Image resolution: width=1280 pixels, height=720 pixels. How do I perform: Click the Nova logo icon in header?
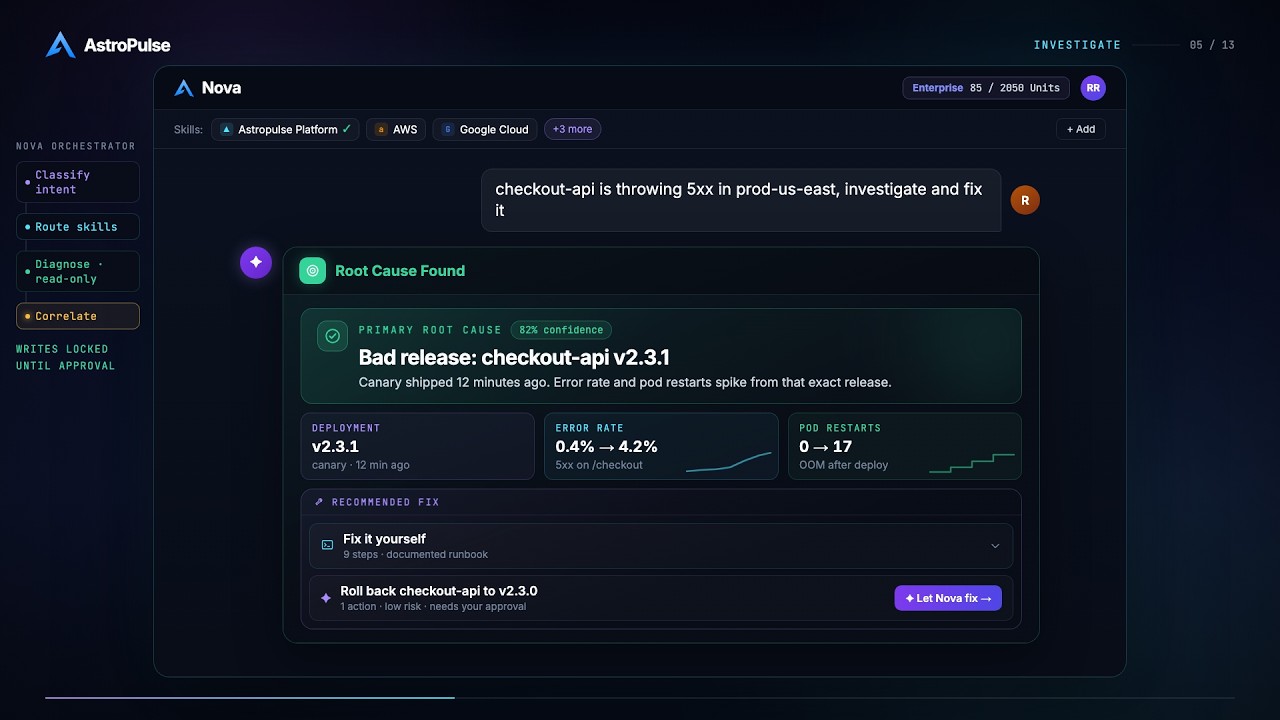click(x=184, y=88)
